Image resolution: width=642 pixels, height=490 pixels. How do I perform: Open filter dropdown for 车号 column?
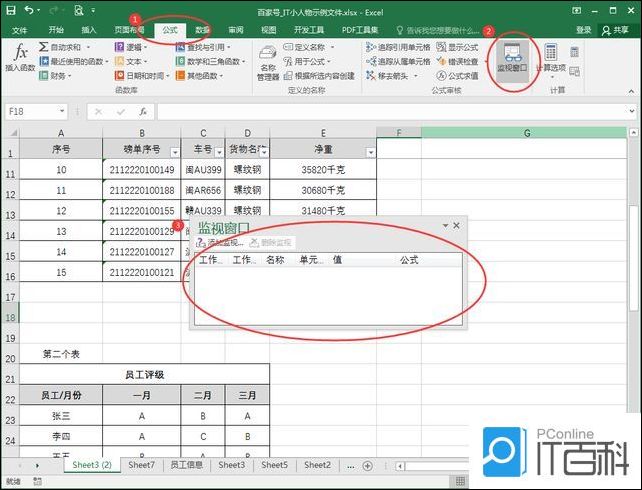(219, 153)
